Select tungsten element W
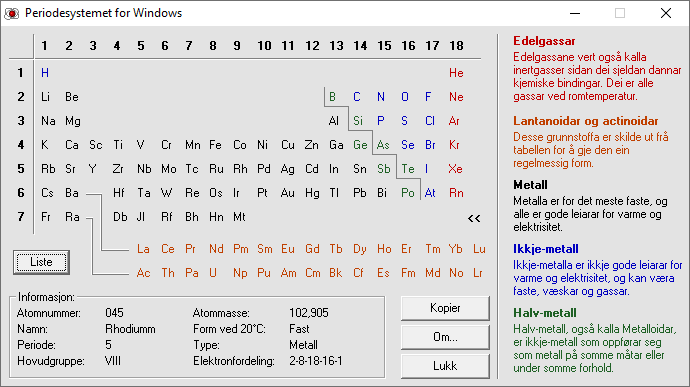 (166, 193)
